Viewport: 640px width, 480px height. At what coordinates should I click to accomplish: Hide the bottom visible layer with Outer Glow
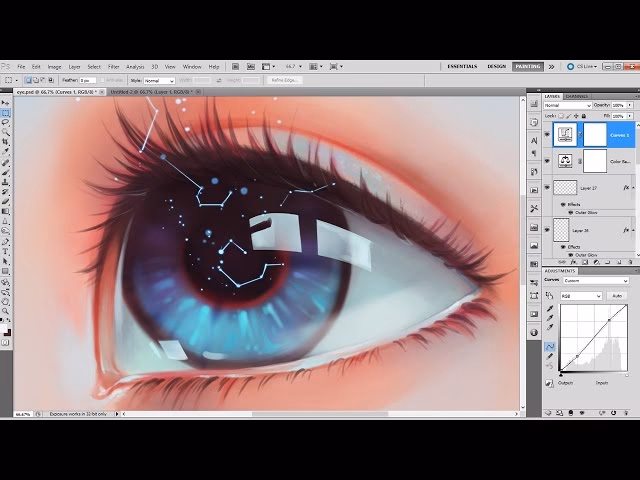[x=547, y=230]
